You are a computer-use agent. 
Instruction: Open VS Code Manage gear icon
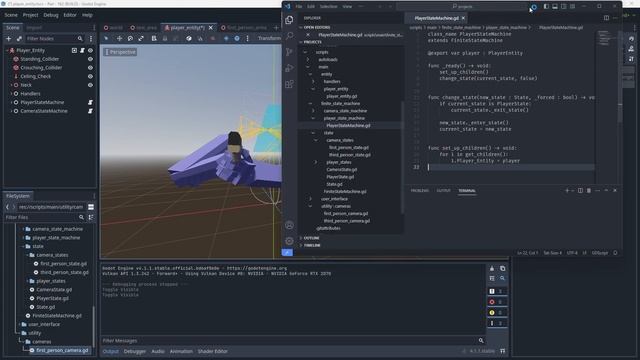point(289,241)
